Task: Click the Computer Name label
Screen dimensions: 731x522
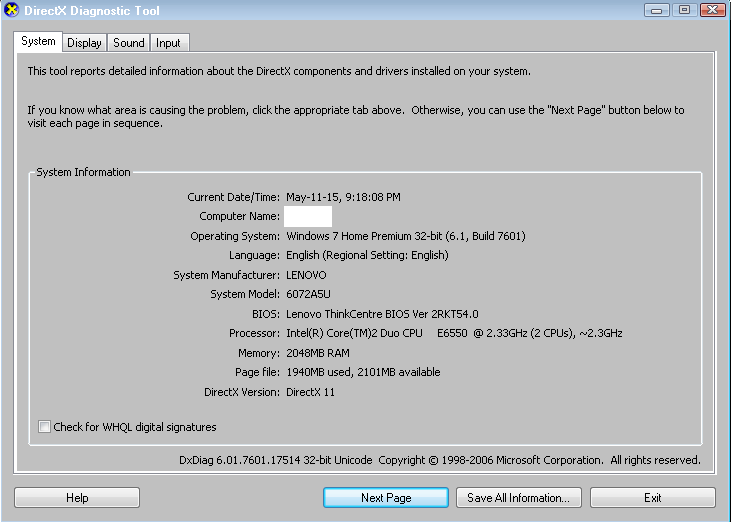Action: coord(239,216)
